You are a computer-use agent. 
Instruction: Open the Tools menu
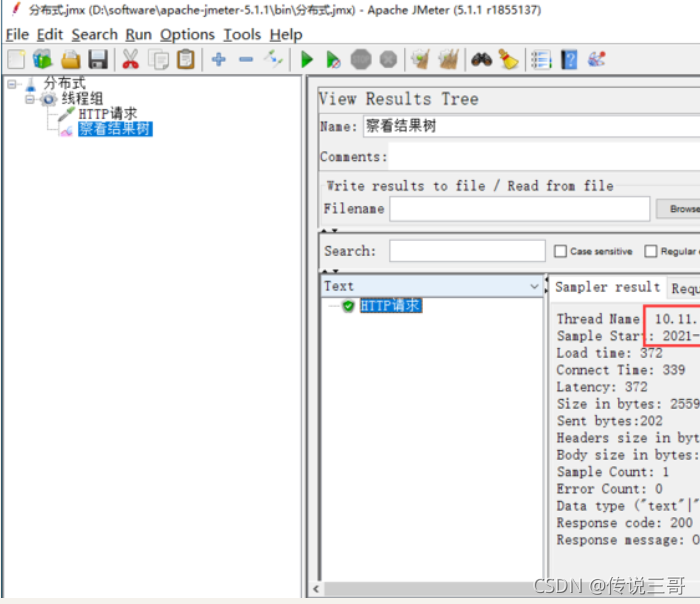pyautogui.click(x=242, y=34)
